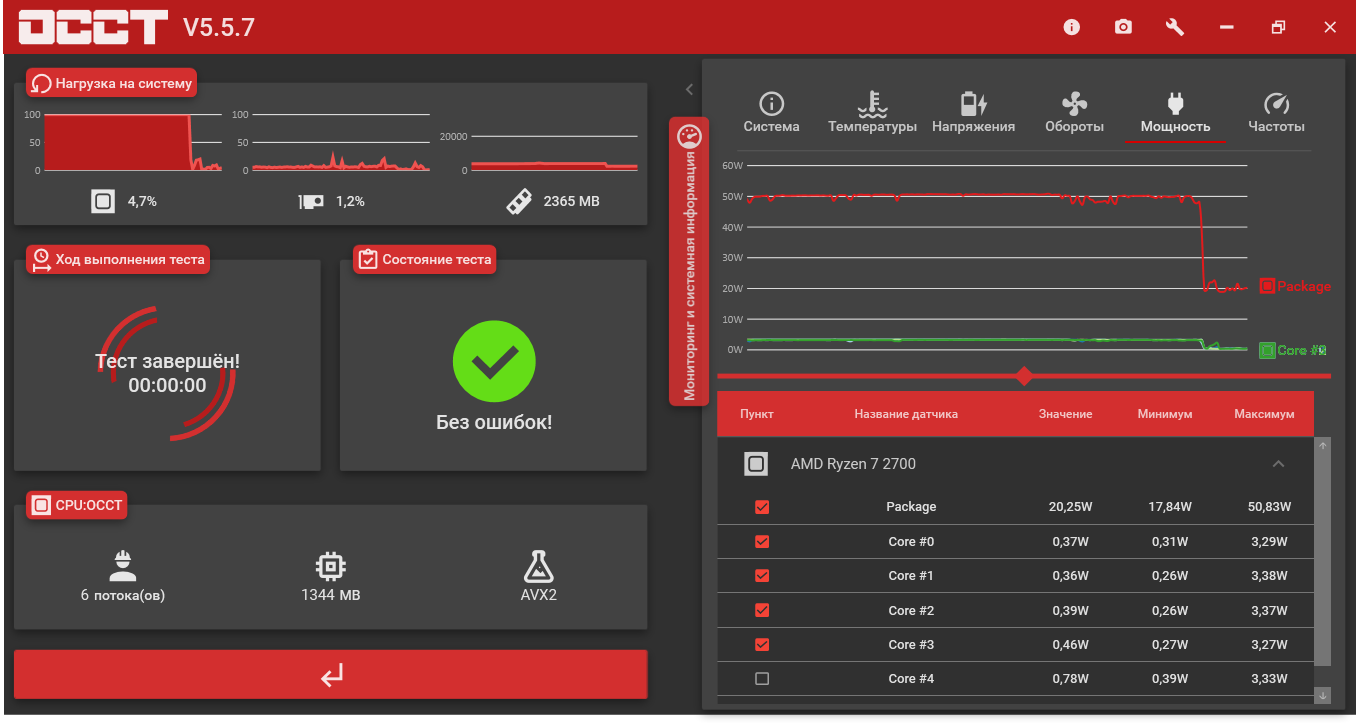Toggle the Core #2 sensor checkbox
The height and width of the screenshot is (728, 1360).
(762, 610)
